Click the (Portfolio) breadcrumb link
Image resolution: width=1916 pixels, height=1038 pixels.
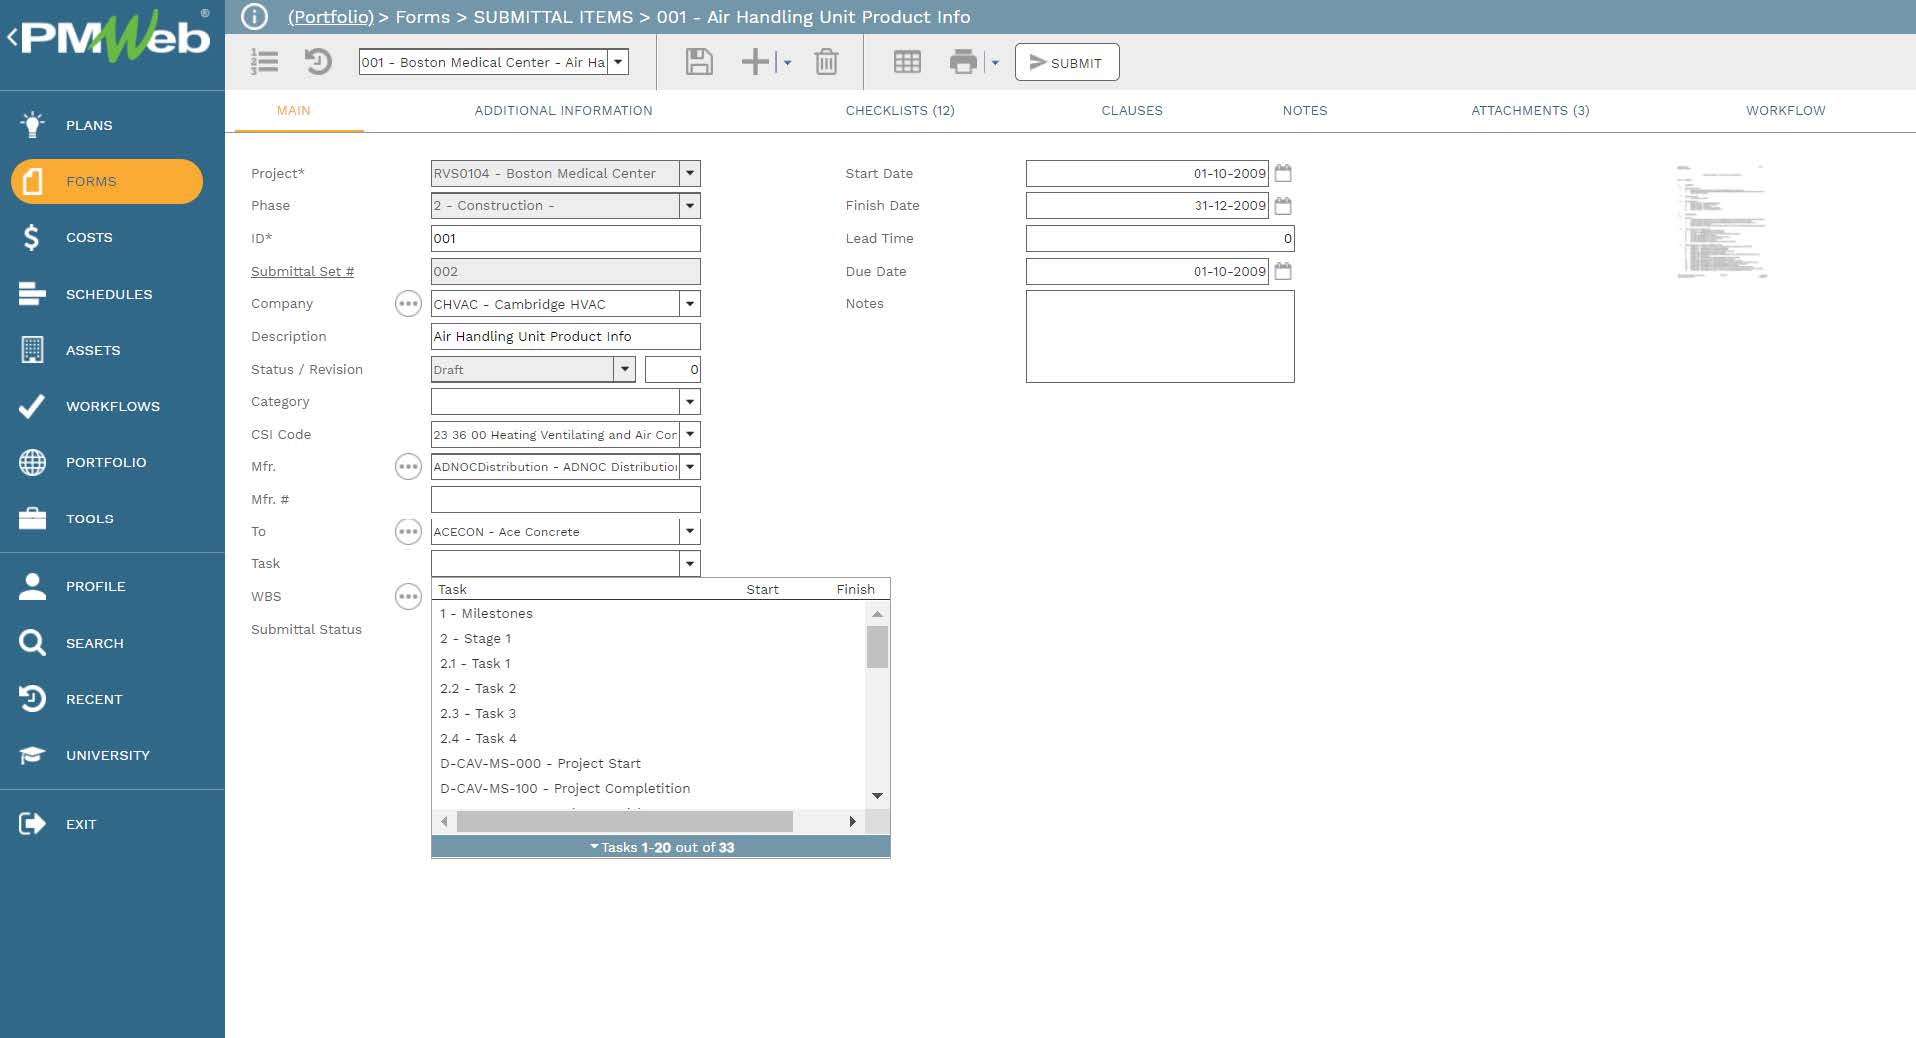(331, 17)
